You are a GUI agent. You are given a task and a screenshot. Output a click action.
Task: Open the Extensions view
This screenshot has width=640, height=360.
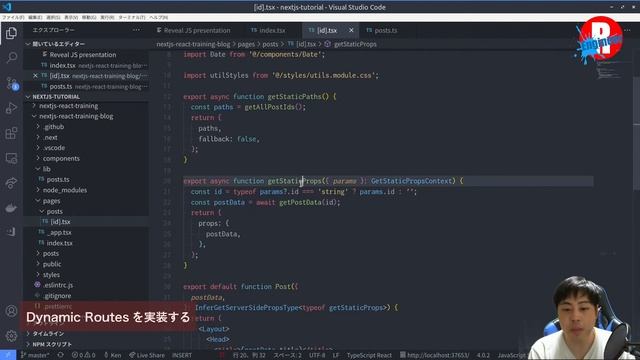pos(11,133)
